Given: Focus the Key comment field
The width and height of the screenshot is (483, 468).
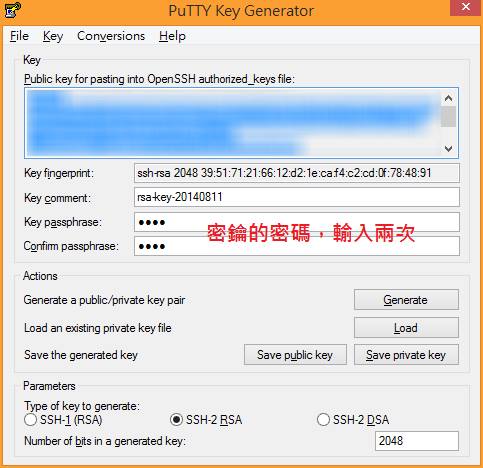Looking at the screenshot, I should (297, 197).
